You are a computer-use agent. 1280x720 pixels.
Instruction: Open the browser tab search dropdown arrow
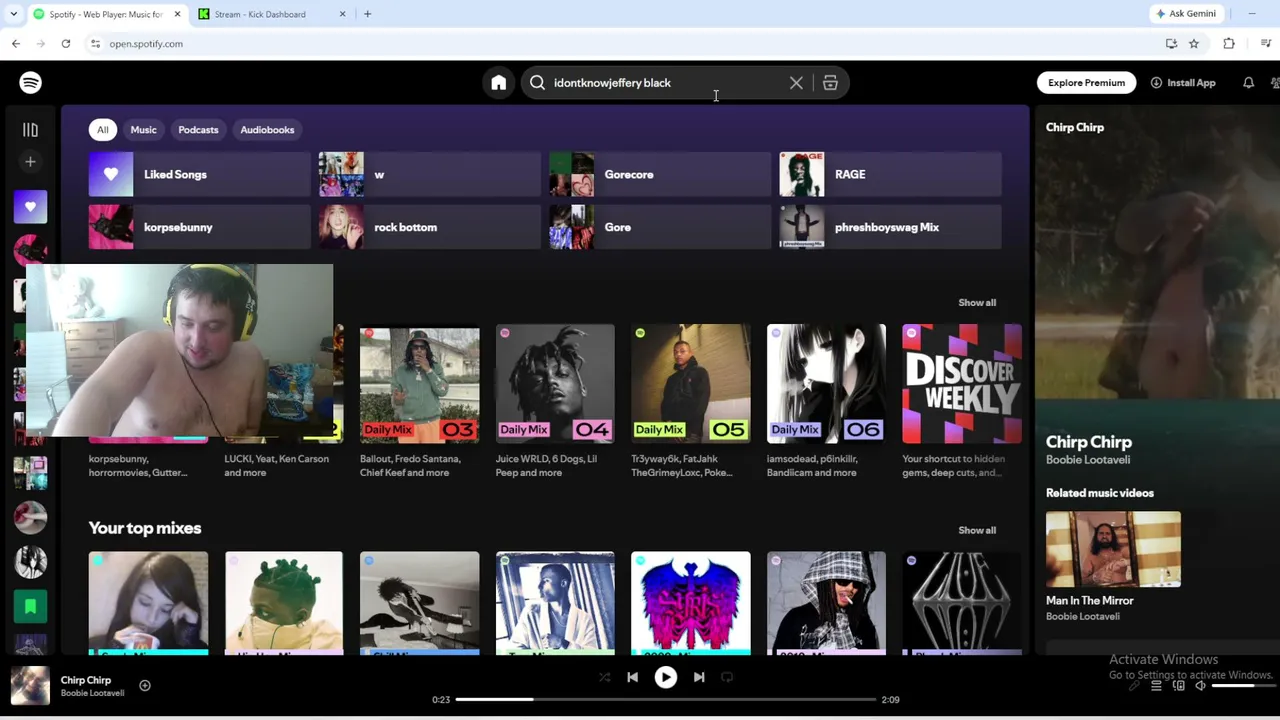click(13, 14)
